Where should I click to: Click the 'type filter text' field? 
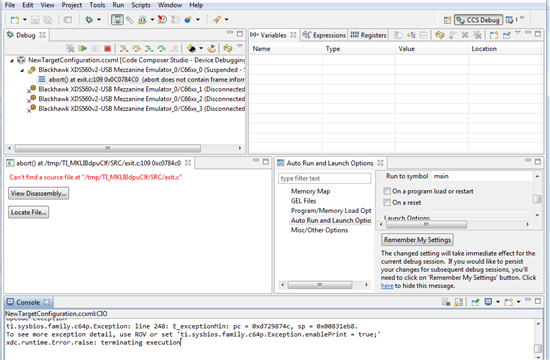pos(324,178)
